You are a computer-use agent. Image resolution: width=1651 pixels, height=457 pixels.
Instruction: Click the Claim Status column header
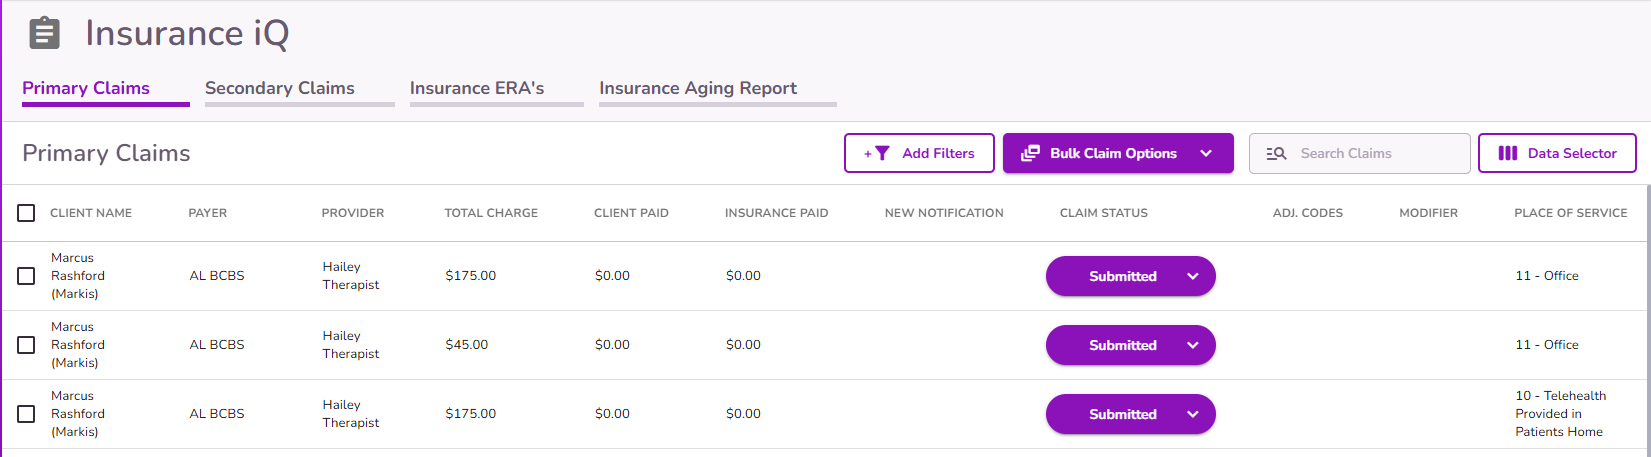[1103, 213]
